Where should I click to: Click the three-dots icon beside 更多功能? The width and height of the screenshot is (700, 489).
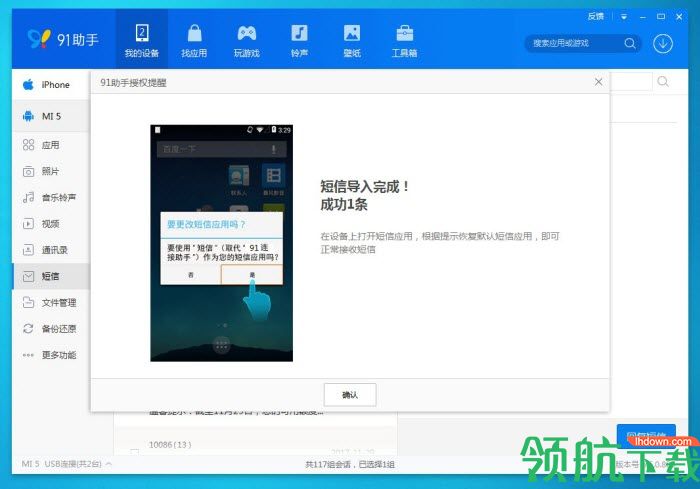point(28,355)
